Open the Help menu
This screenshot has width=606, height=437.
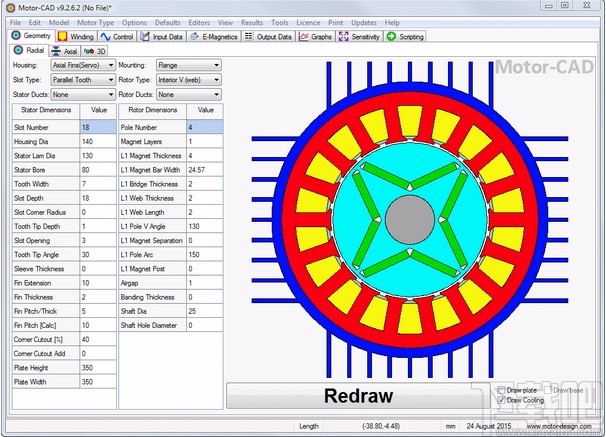[392, 22]
